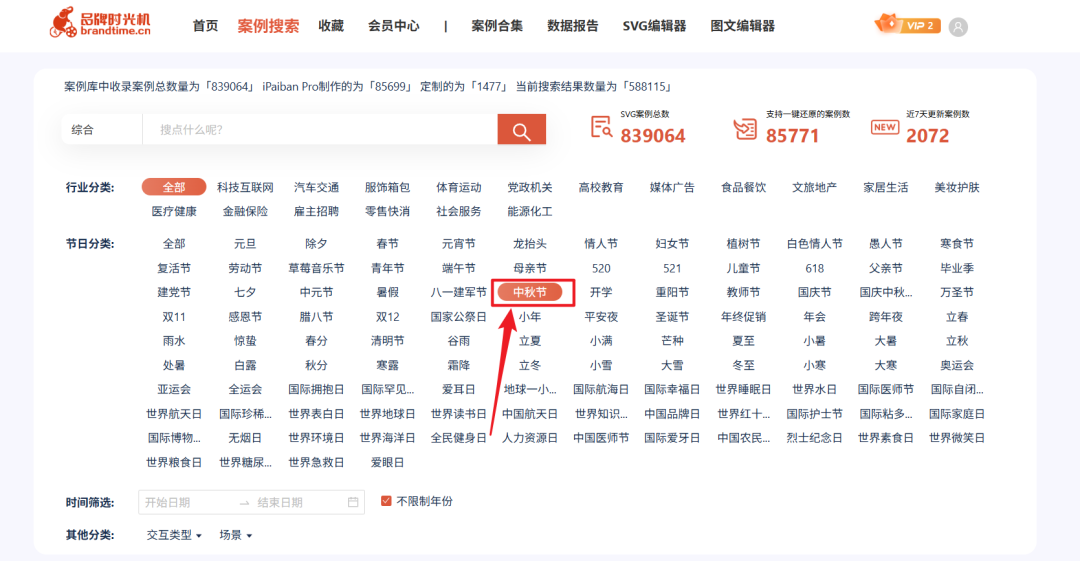
Task: Click the SVG case total icon
Action: tap(601, 128)
